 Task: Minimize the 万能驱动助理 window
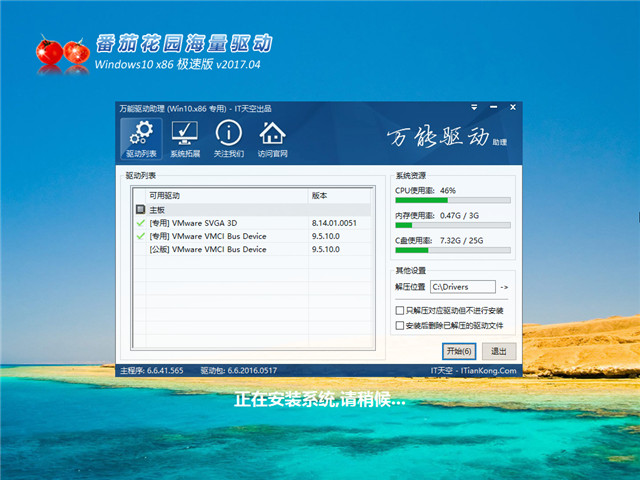click(x=493, y=107)
